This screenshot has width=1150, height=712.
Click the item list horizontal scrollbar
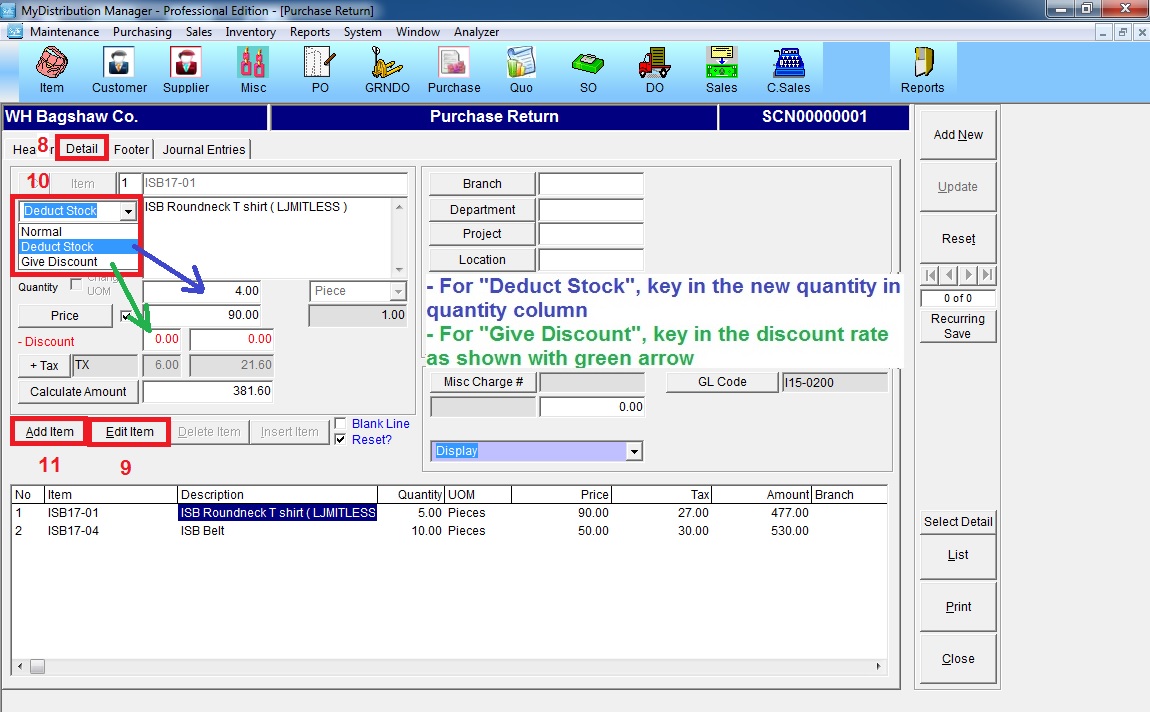[450, 666]
